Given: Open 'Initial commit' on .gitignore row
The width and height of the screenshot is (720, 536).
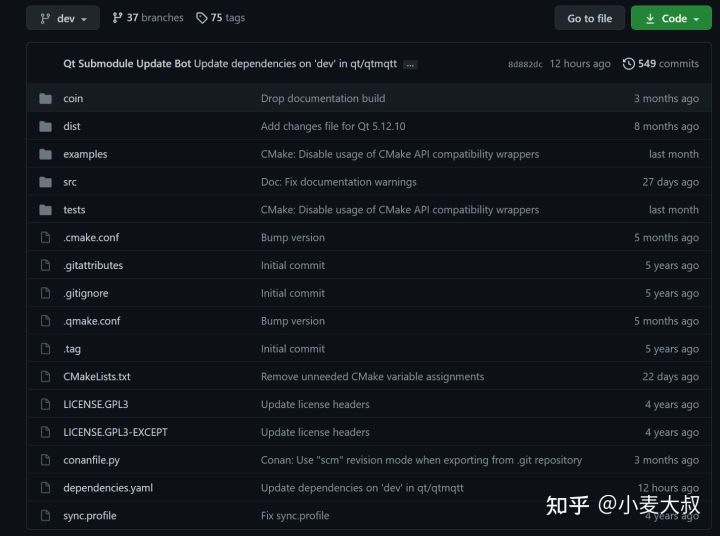Looking at the screenshot, I should coord(292,293).
